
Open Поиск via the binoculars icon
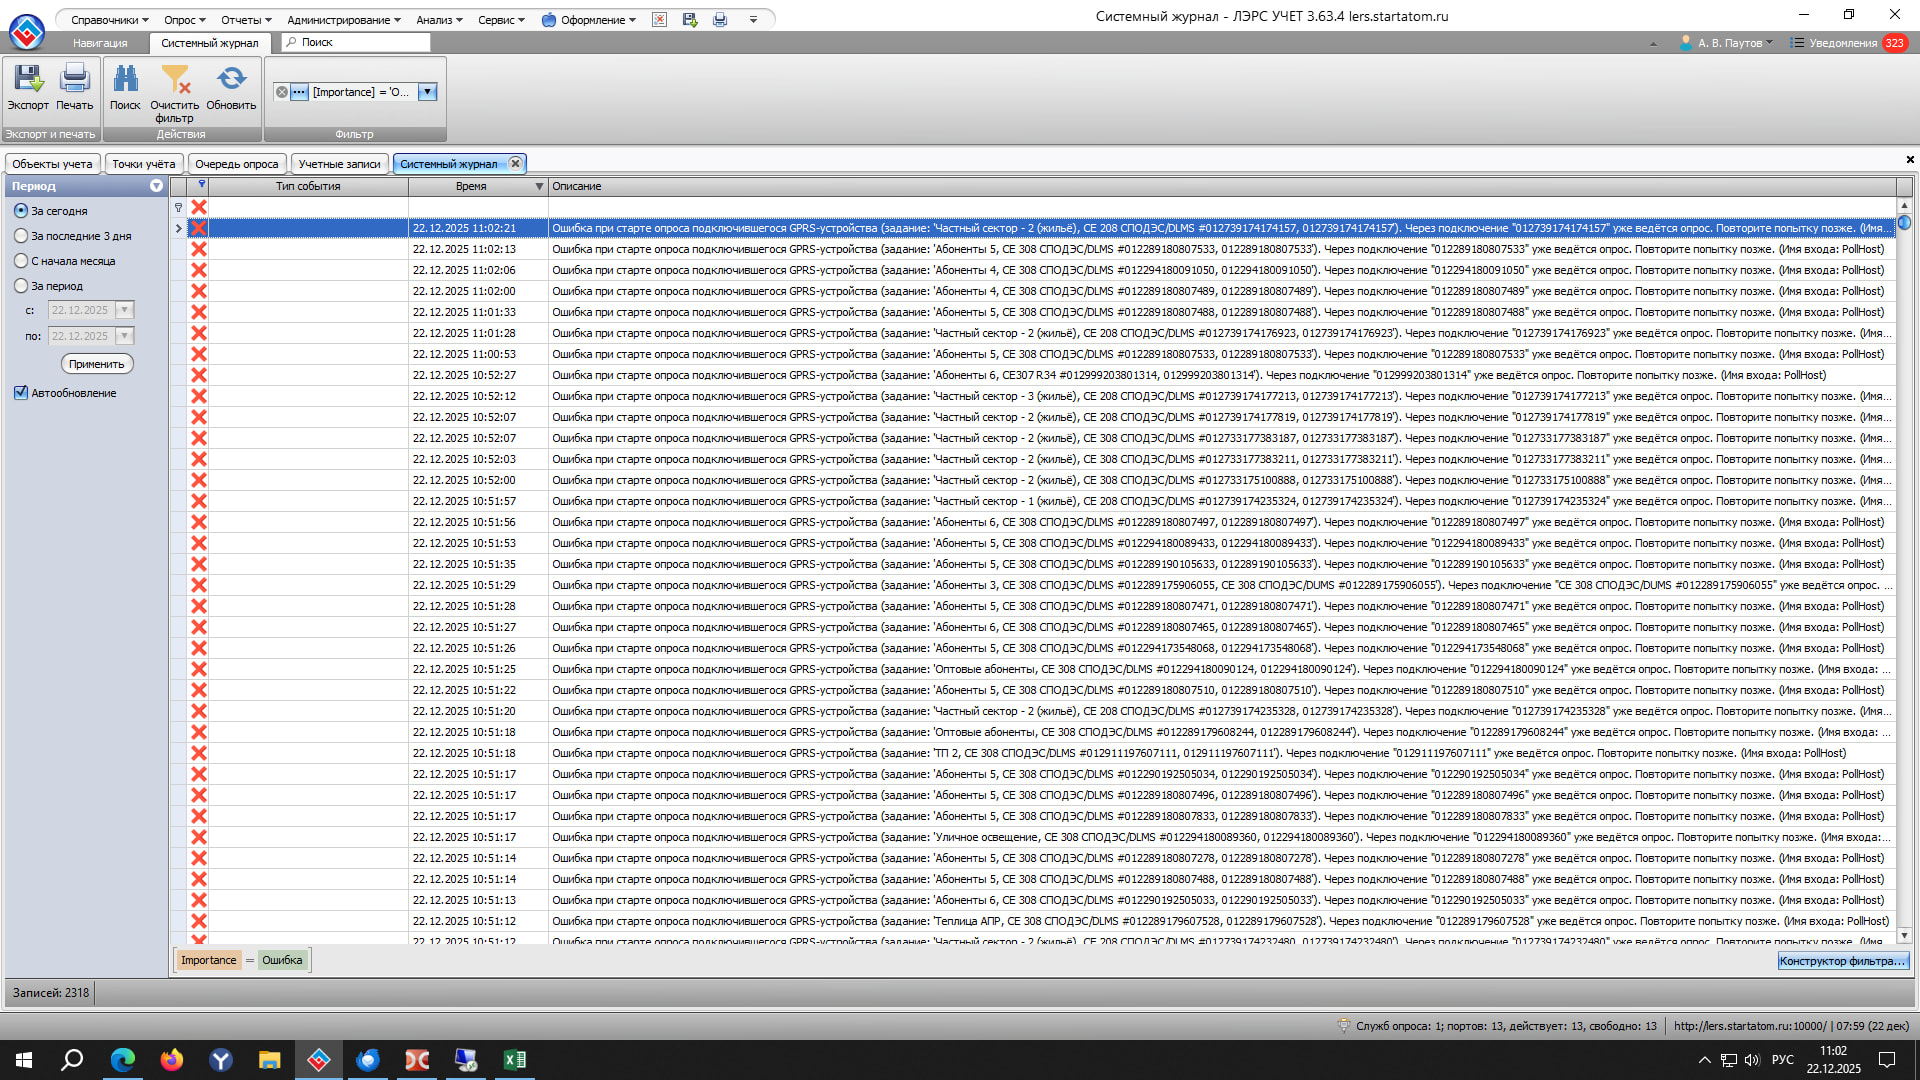point(125,80)
